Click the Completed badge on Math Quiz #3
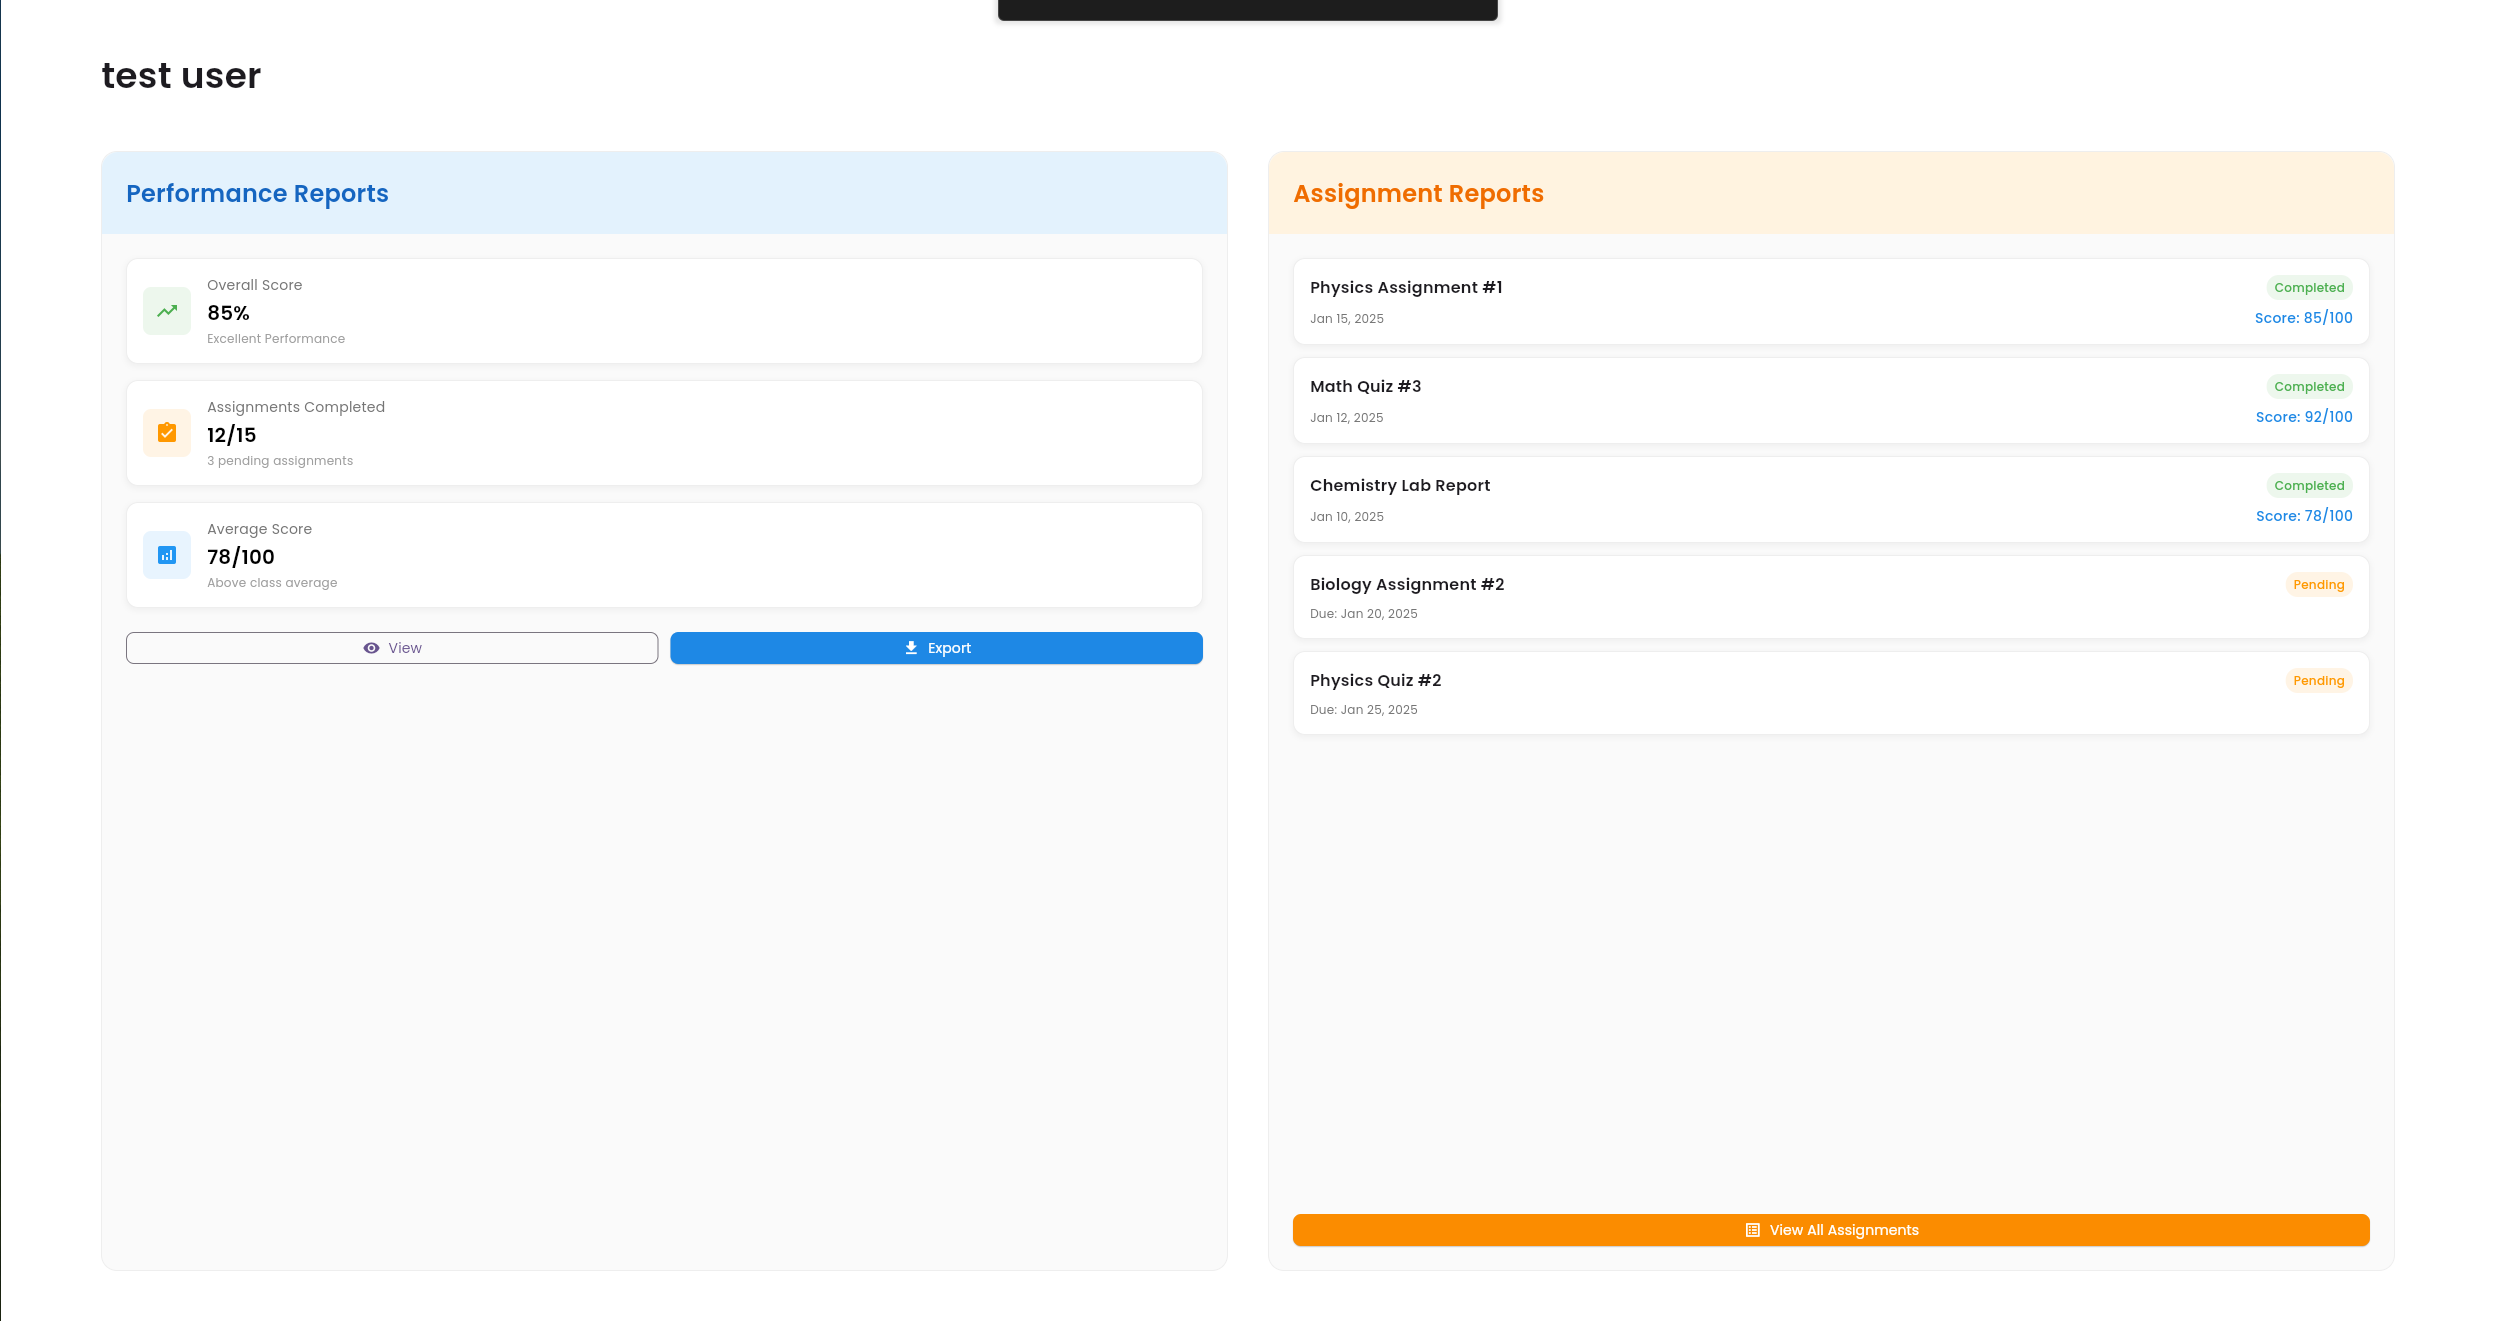The height and width of the screenshot is (1321, 2495). click(2308, 387)
